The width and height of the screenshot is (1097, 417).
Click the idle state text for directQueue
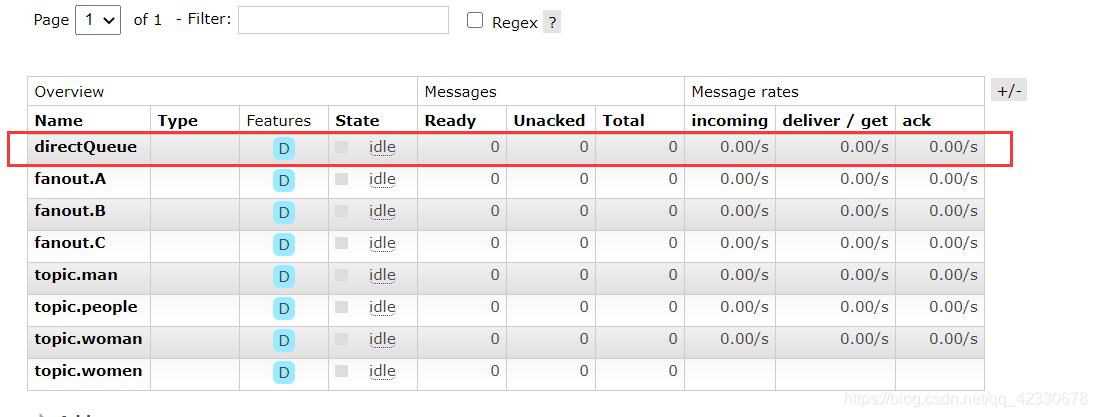pyautogui.click(x=382, y=148)
